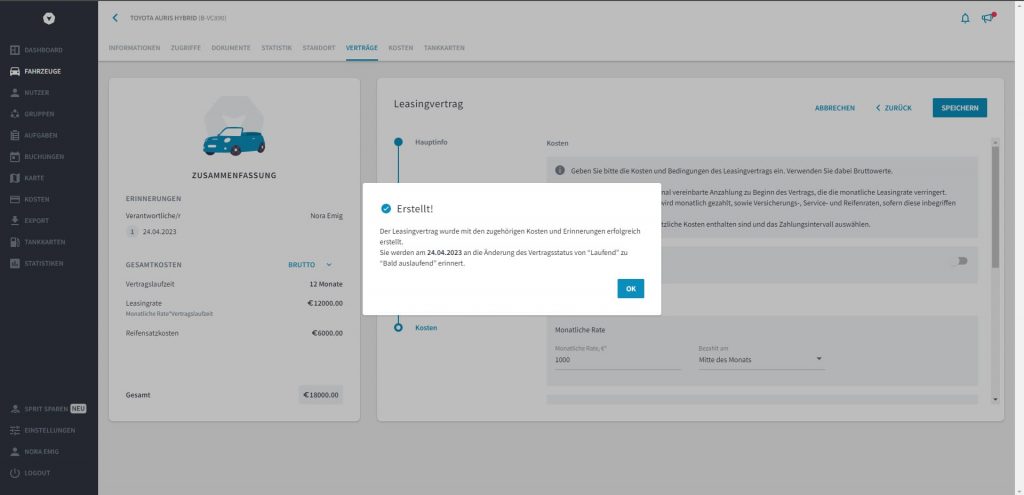The height and width of the screenshot is (495, 1024).
Task: Switch to the Informationen tab
Action: point(135,48)
